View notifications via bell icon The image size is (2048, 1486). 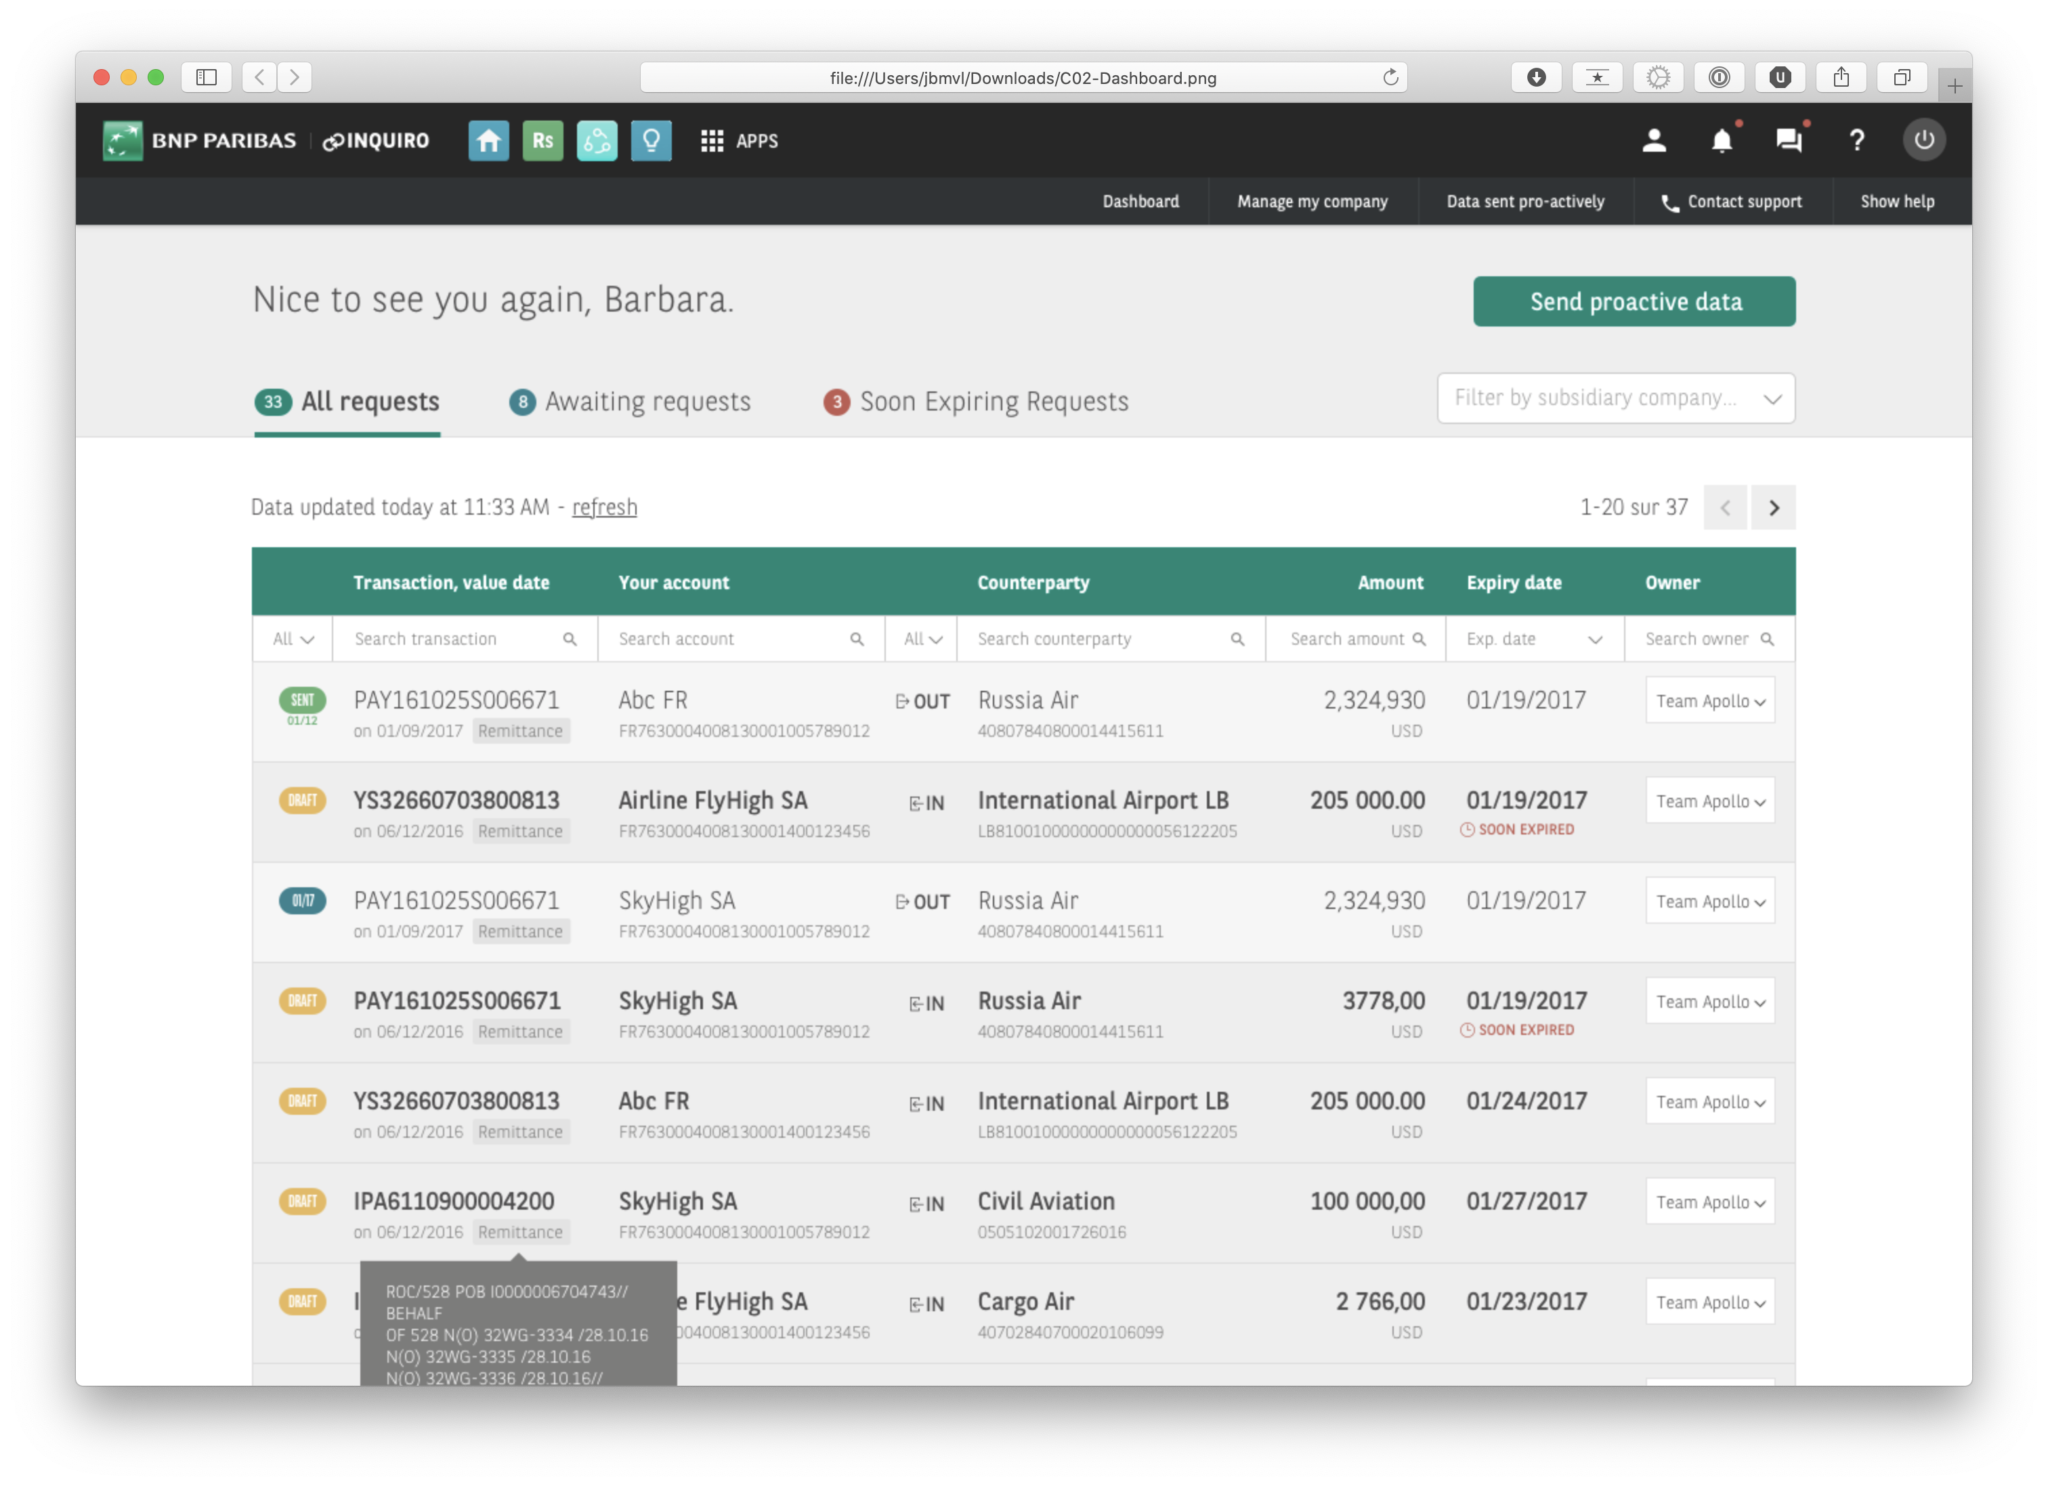[x=1721, y=141]
